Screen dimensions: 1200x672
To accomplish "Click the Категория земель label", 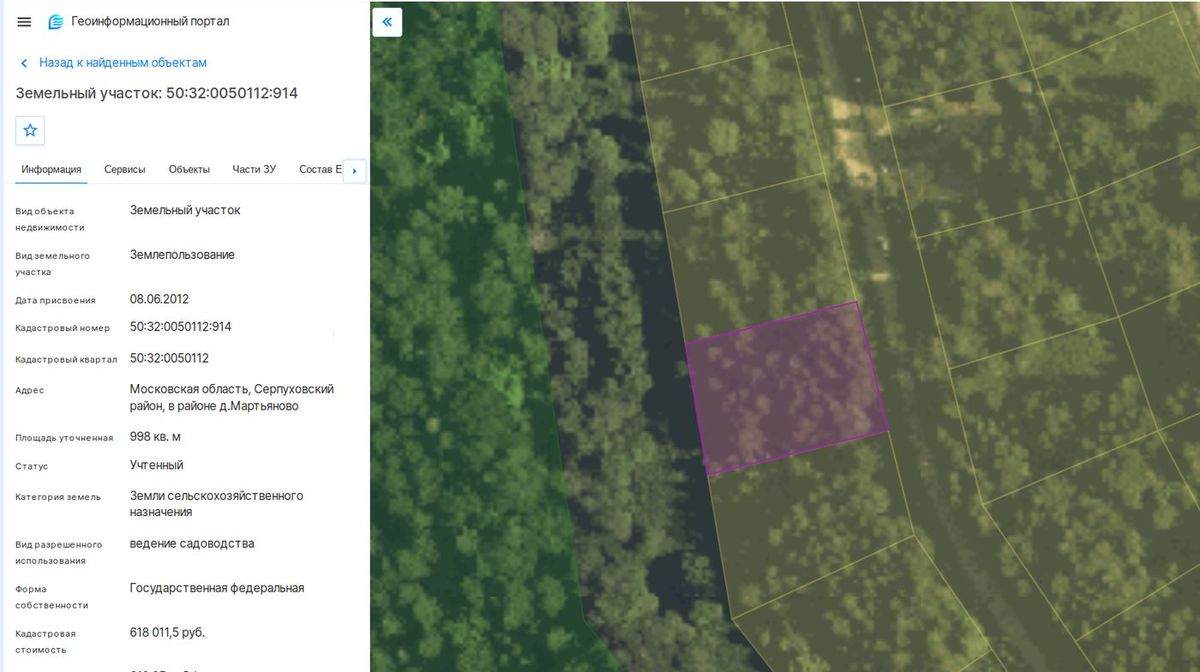I will tap(58, 497).
